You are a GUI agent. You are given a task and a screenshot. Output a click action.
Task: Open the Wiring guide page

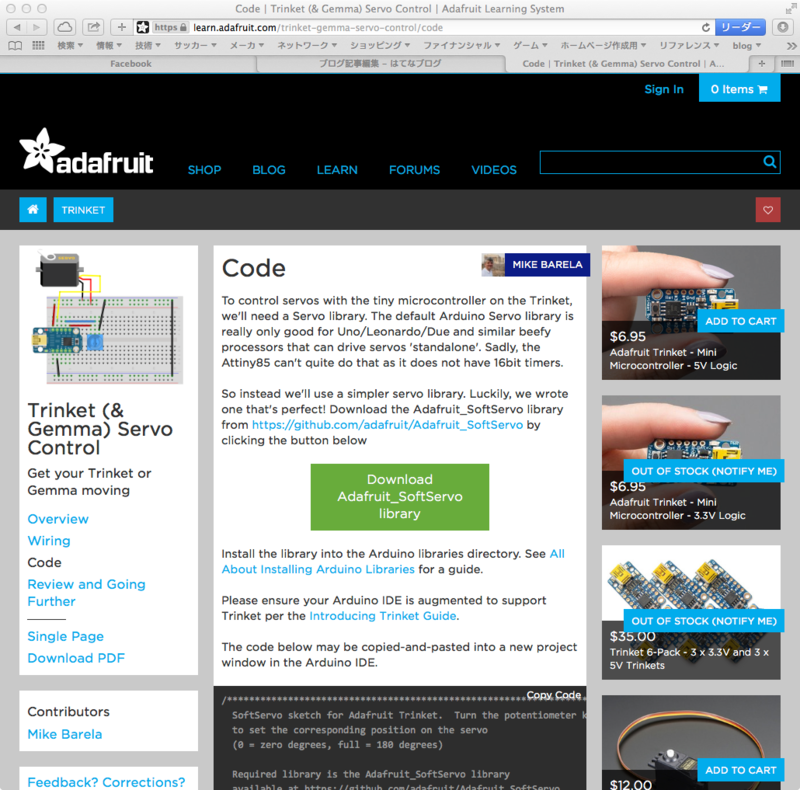pyautogui.click(x=49, y=541)
